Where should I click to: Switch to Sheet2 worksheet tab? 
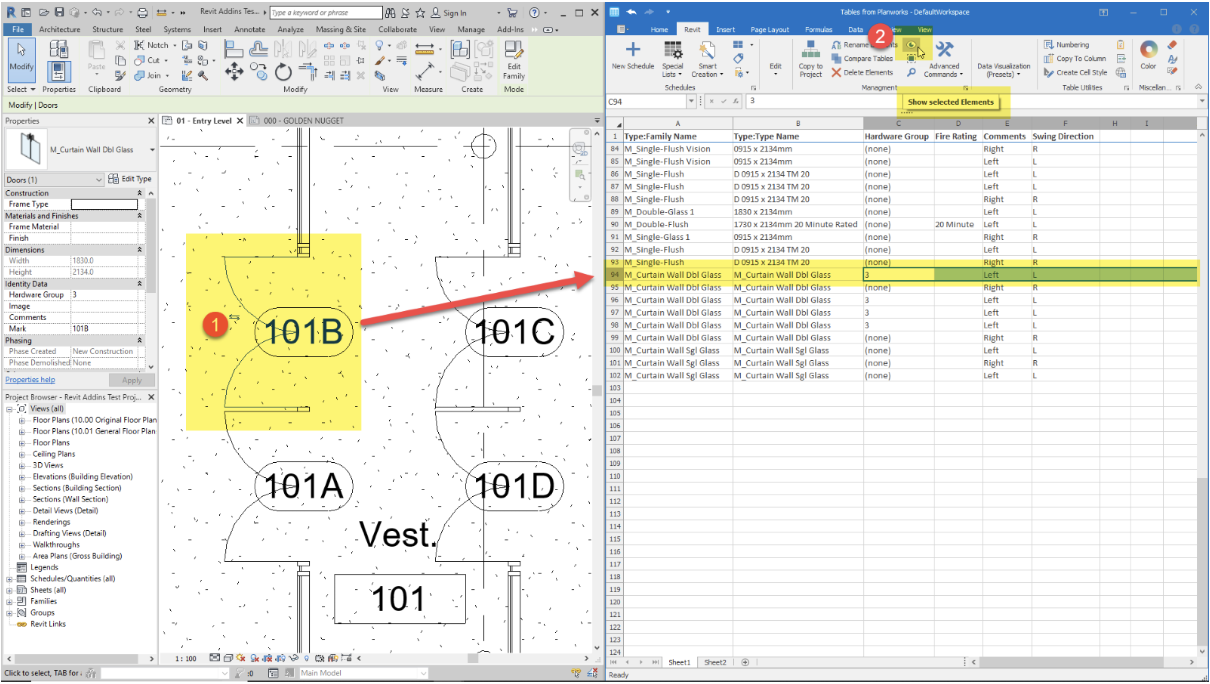(x=715, y=662)
